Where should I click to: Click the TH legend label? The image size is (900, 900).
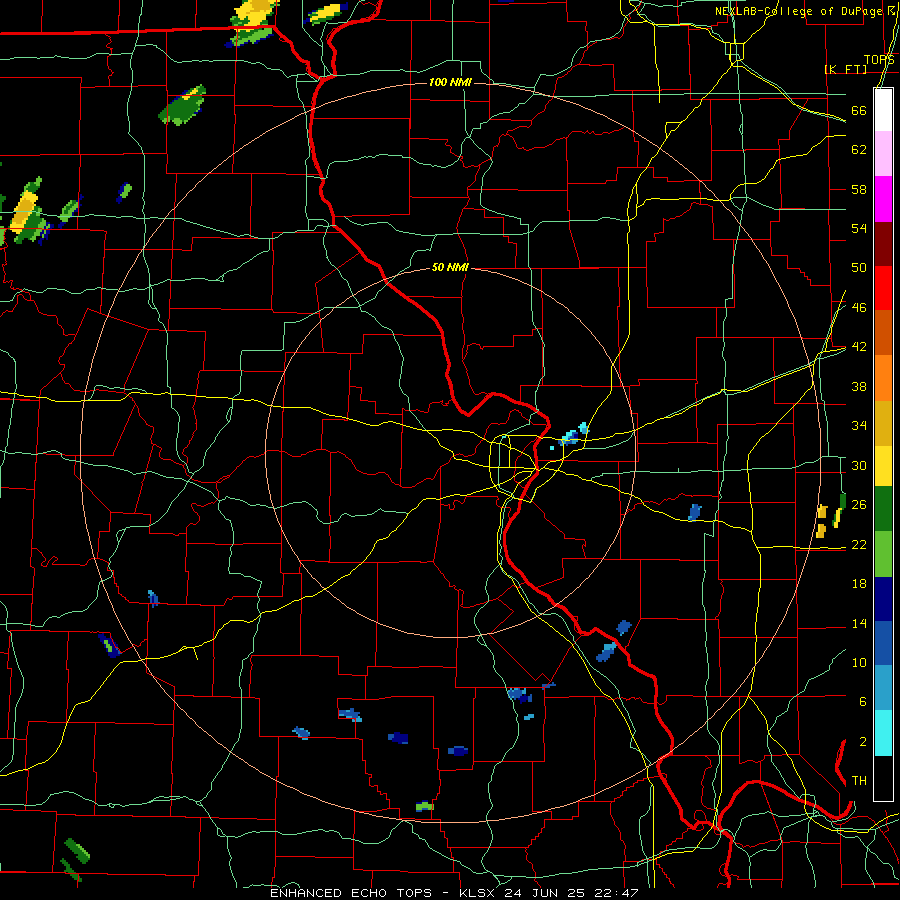pyautogui.click(x=859, y=781)
